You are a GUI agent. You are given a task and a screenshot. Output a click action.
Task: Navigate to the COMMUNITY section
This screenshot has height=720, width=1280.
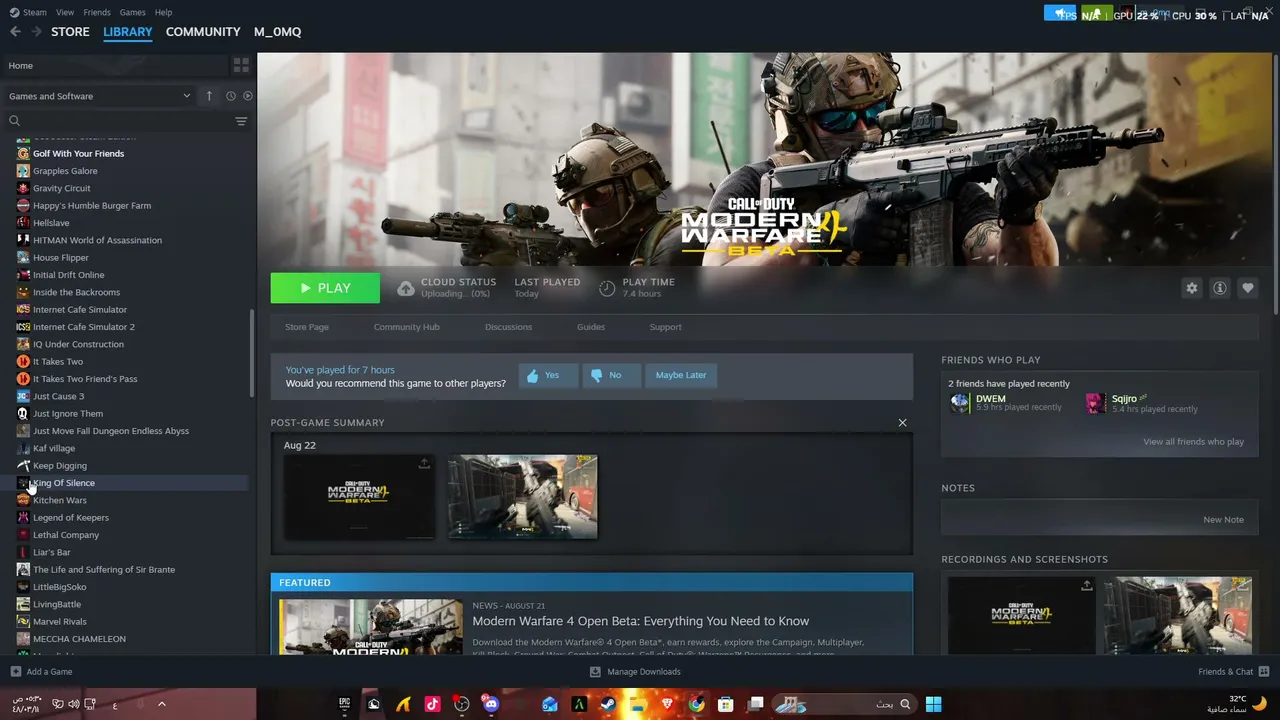(x=203, y=32)
